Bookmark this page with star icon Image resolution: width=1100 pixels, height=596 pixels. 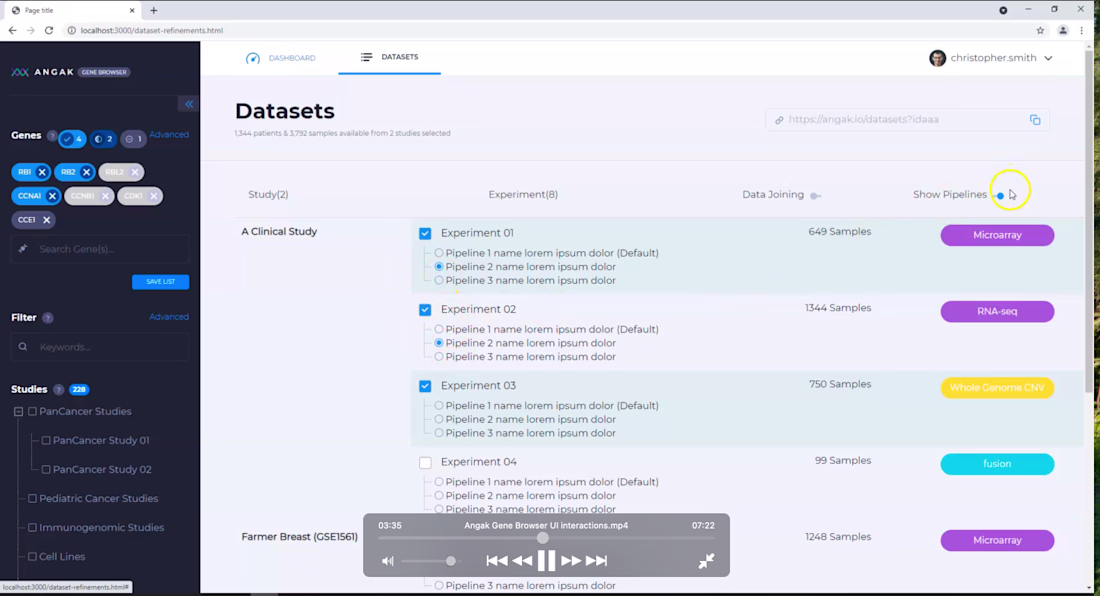(1040, 30)
